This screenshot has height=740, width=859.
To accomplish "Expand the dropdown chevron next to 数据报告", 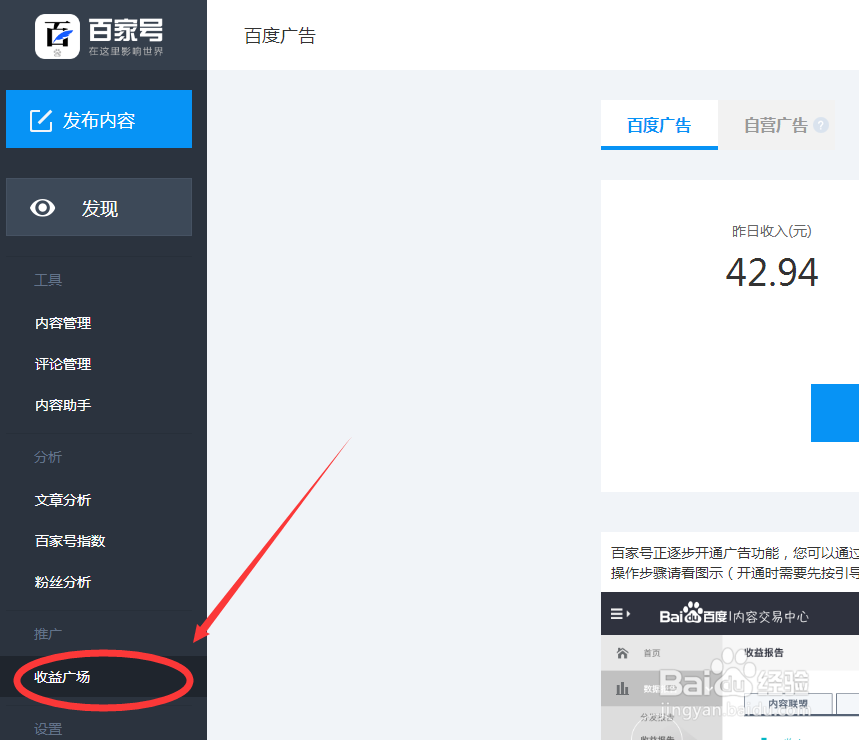I will tap(708, 690).
